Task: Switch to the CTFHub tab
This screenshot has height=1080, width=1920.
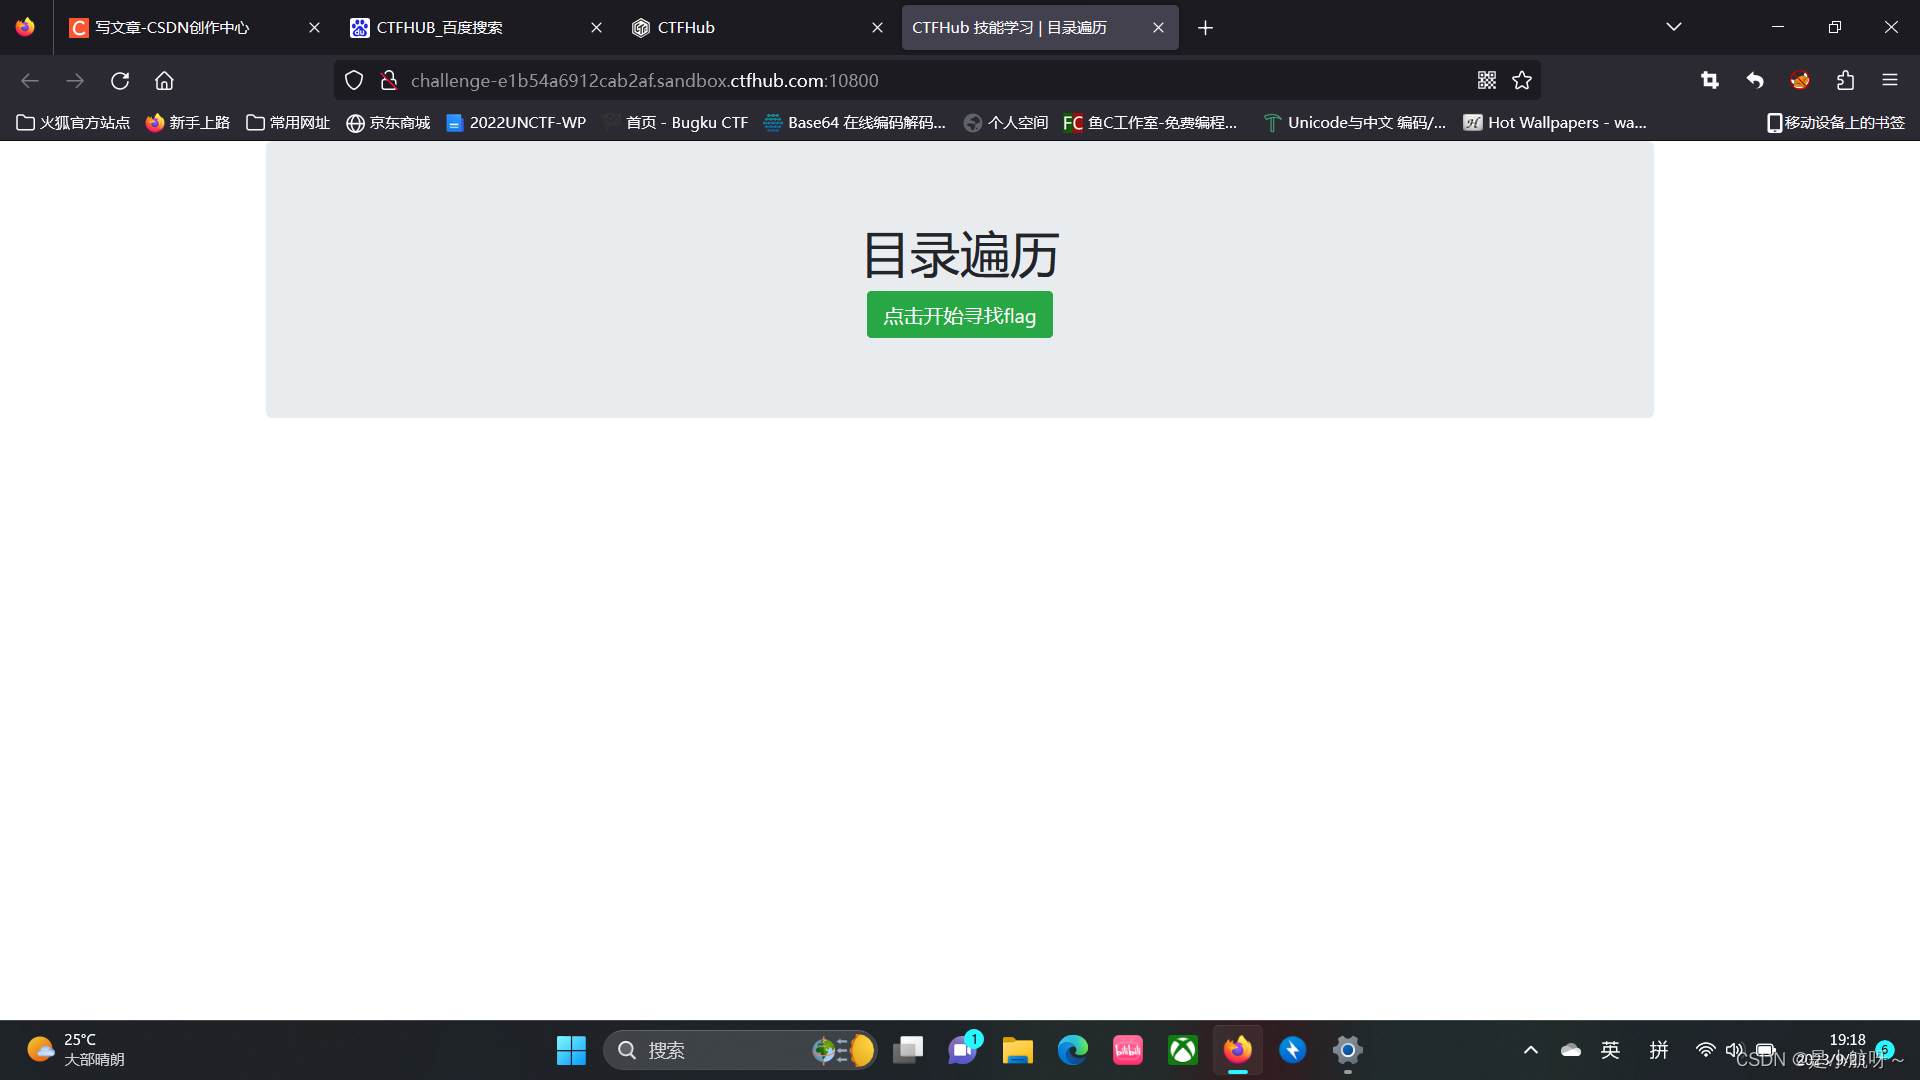Action: point(685,27)
